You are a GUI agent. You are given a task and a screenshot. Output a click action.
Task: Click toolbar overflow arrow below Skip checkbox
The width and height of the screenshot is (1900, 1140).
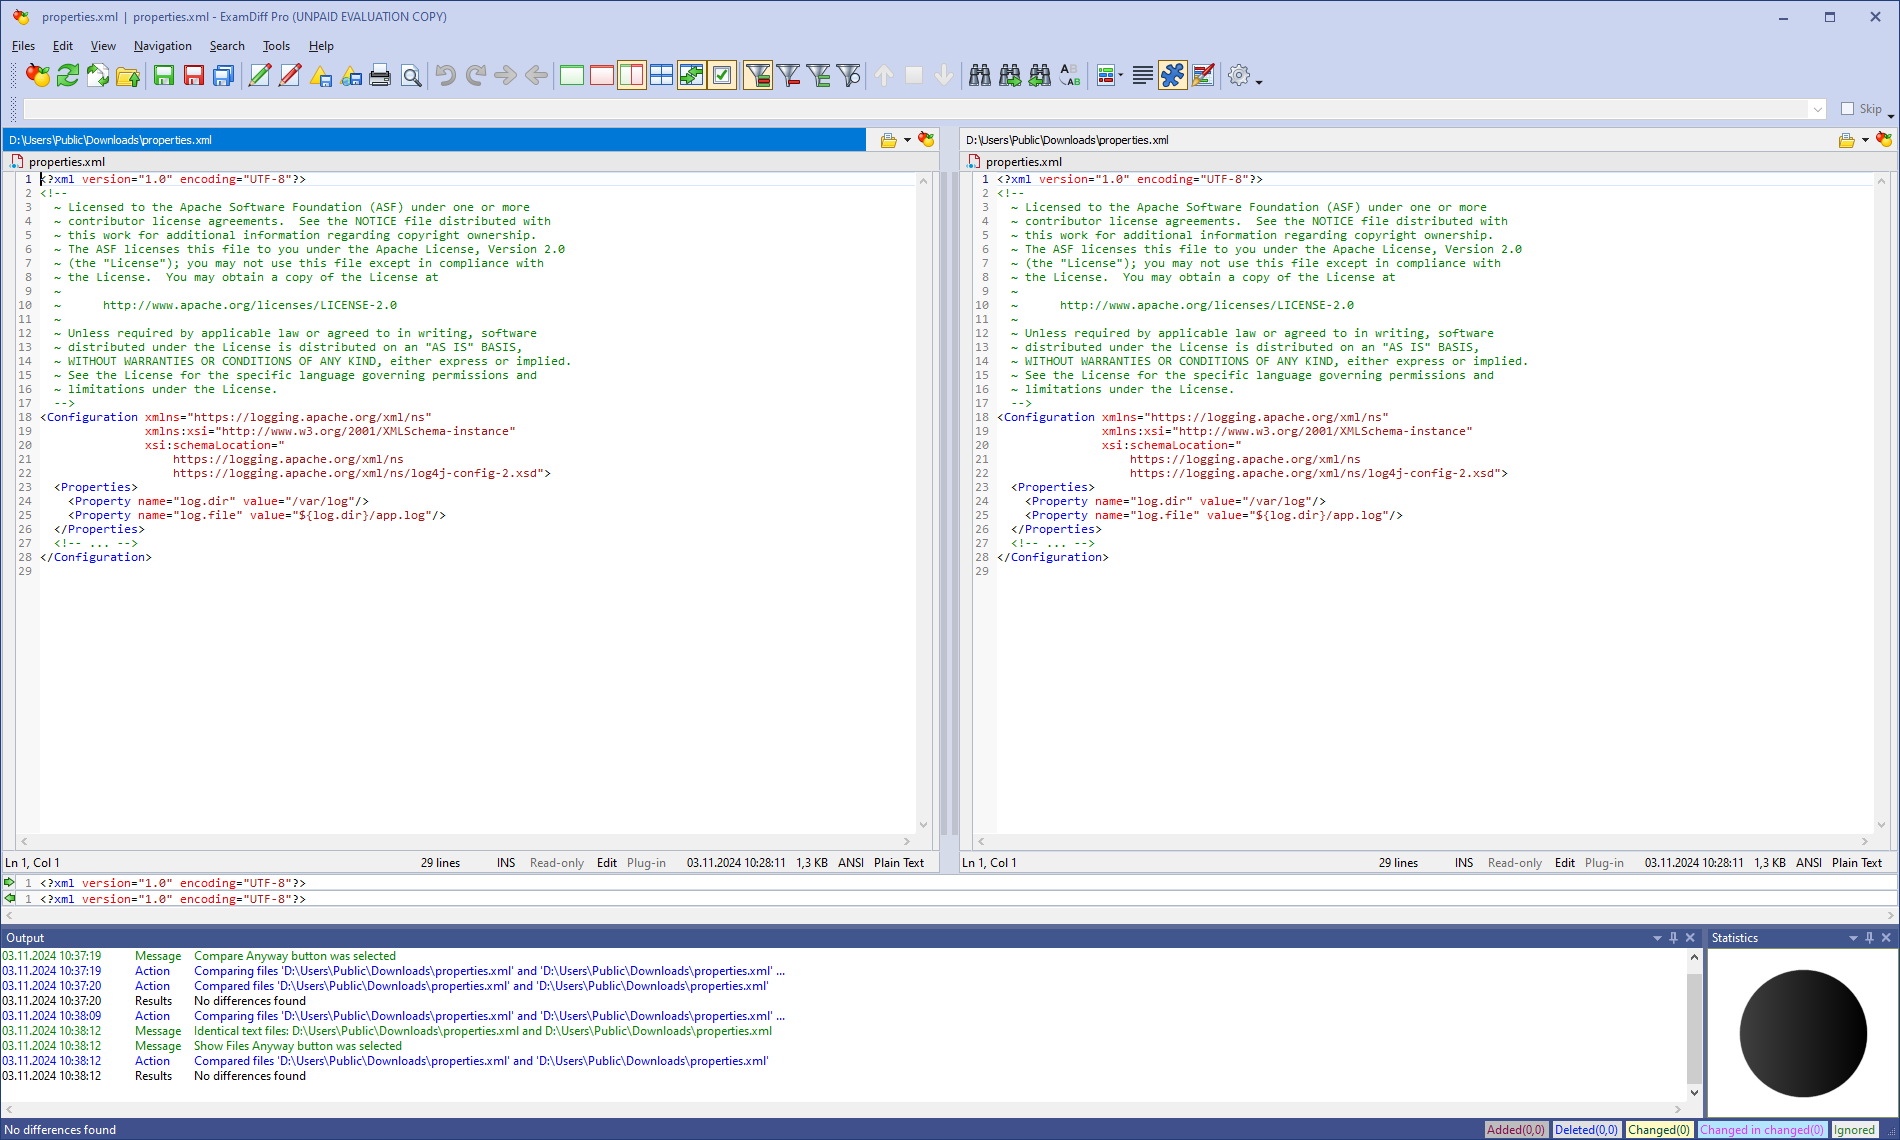[x=1891, y=116]
